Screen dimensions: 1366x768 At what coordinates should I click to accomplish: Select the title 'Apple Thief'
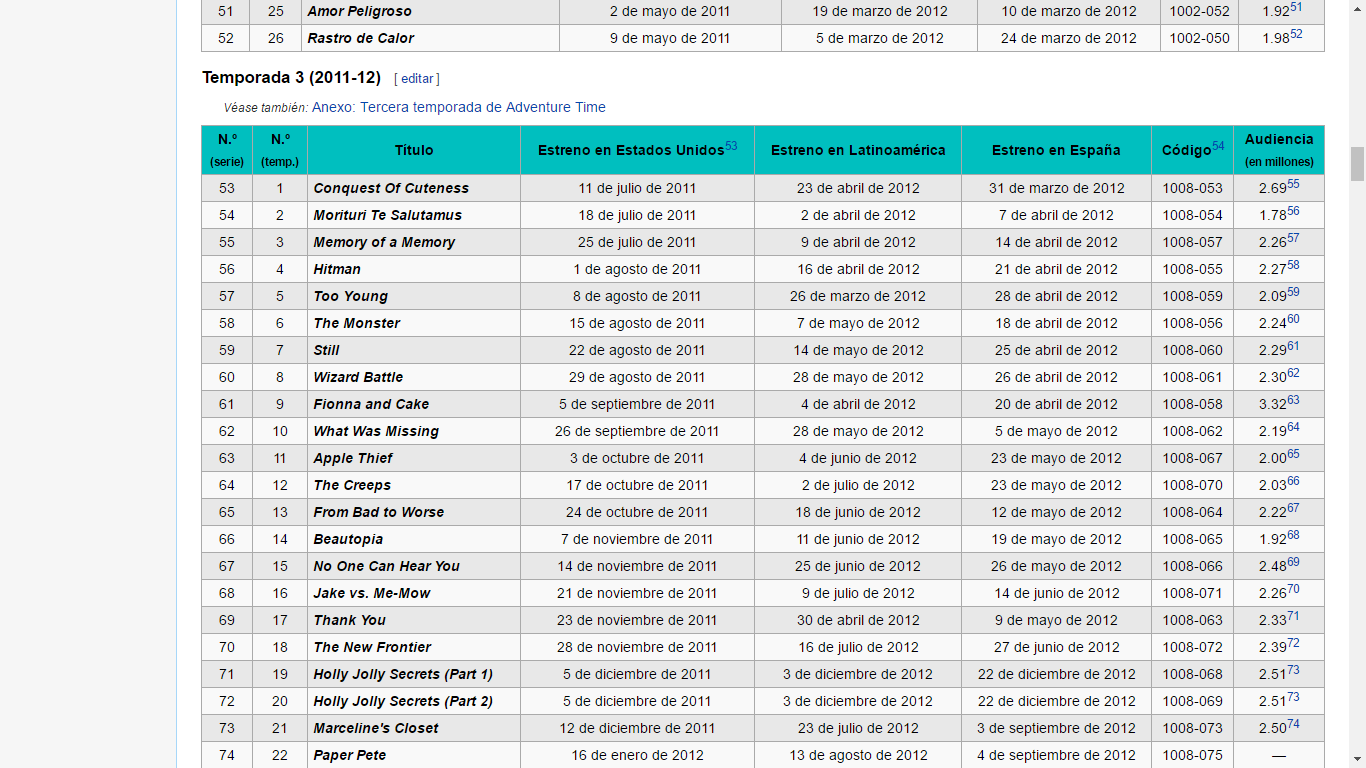click(x=353, y=458)
